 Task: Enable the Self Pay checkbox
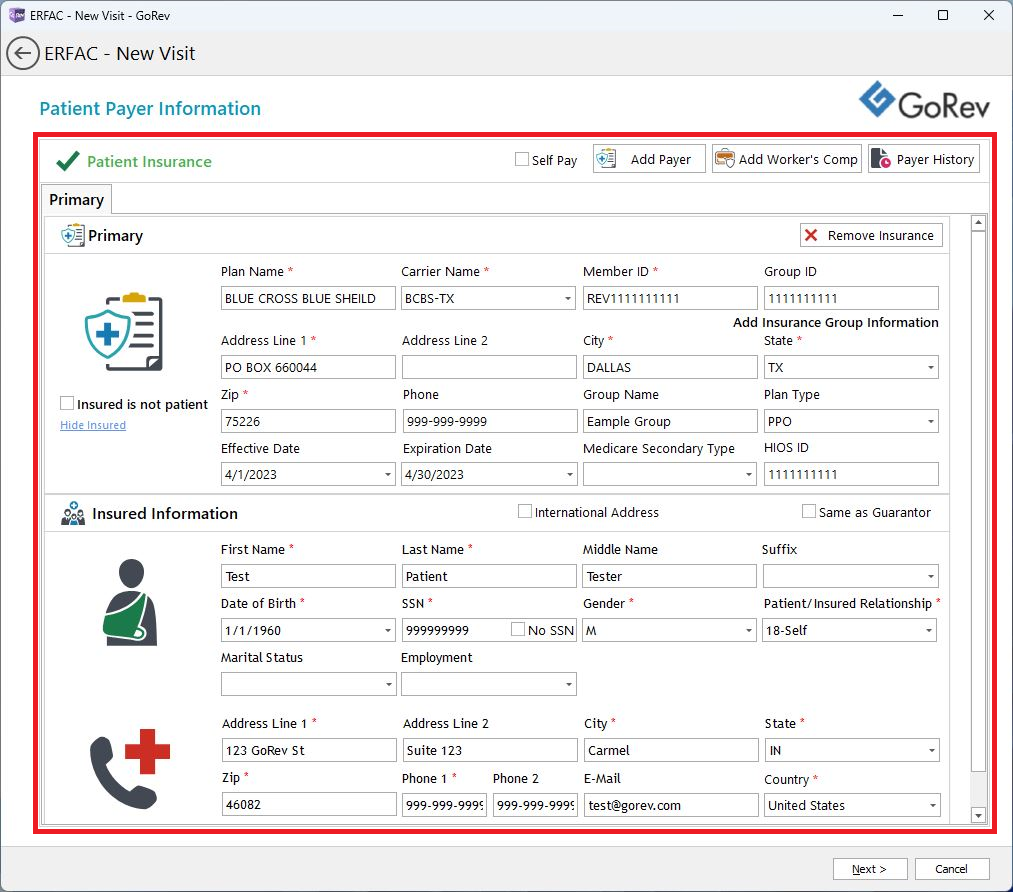pyautogui.click(x=521, y=159)
